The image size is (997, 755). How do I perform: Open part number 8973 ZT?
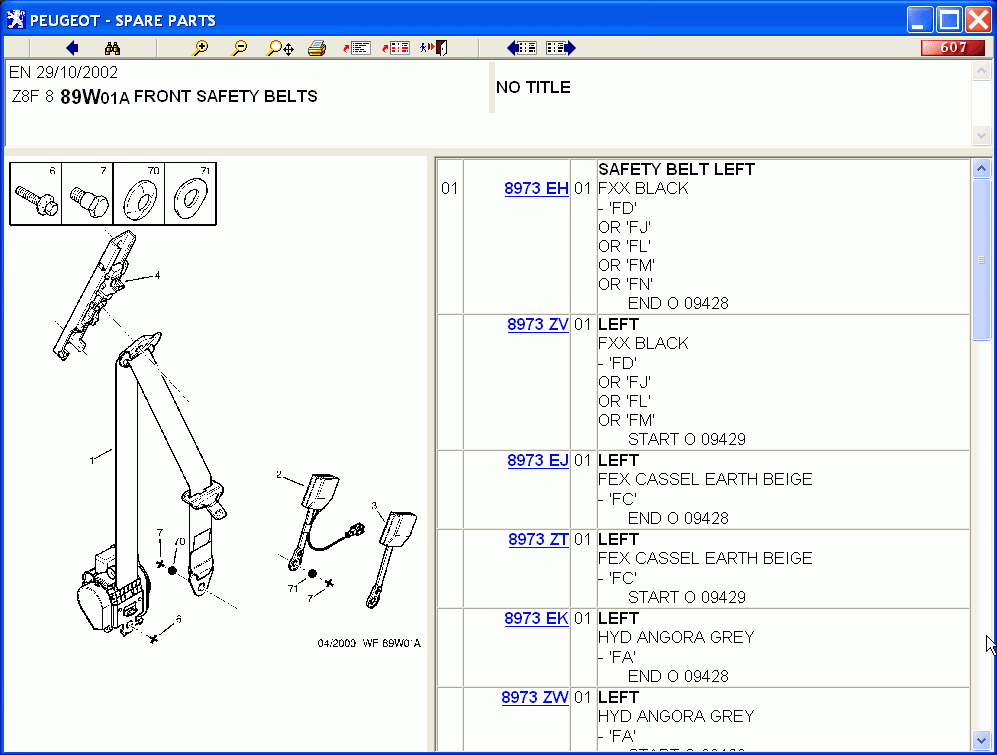coord(538,539)
